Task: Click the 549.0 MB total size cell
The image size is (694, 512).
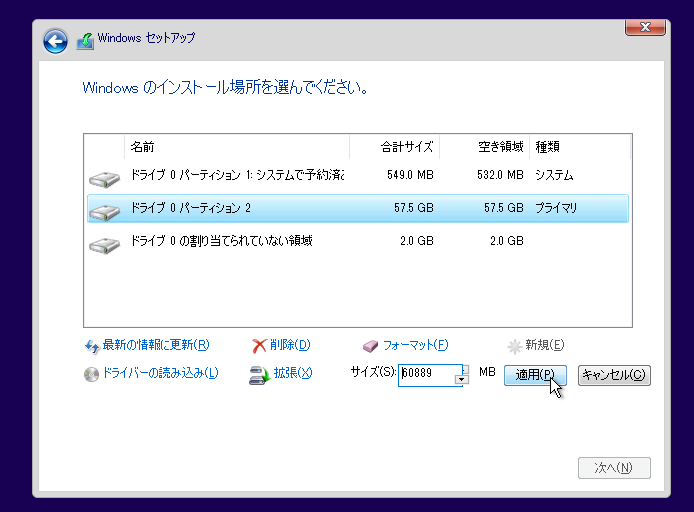Action: pos(410,175)
